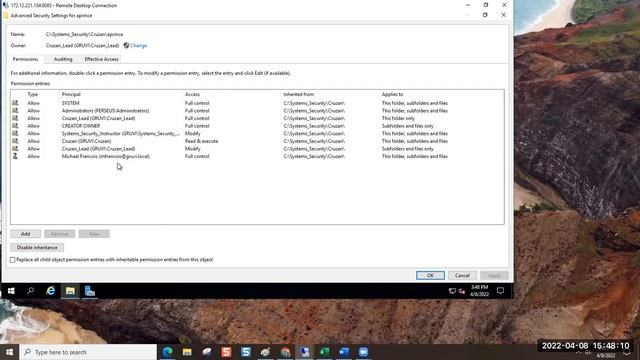Open orange Snagit icon on local taskbar
This screenshot has height=360, width=640.
click(226, 352)
